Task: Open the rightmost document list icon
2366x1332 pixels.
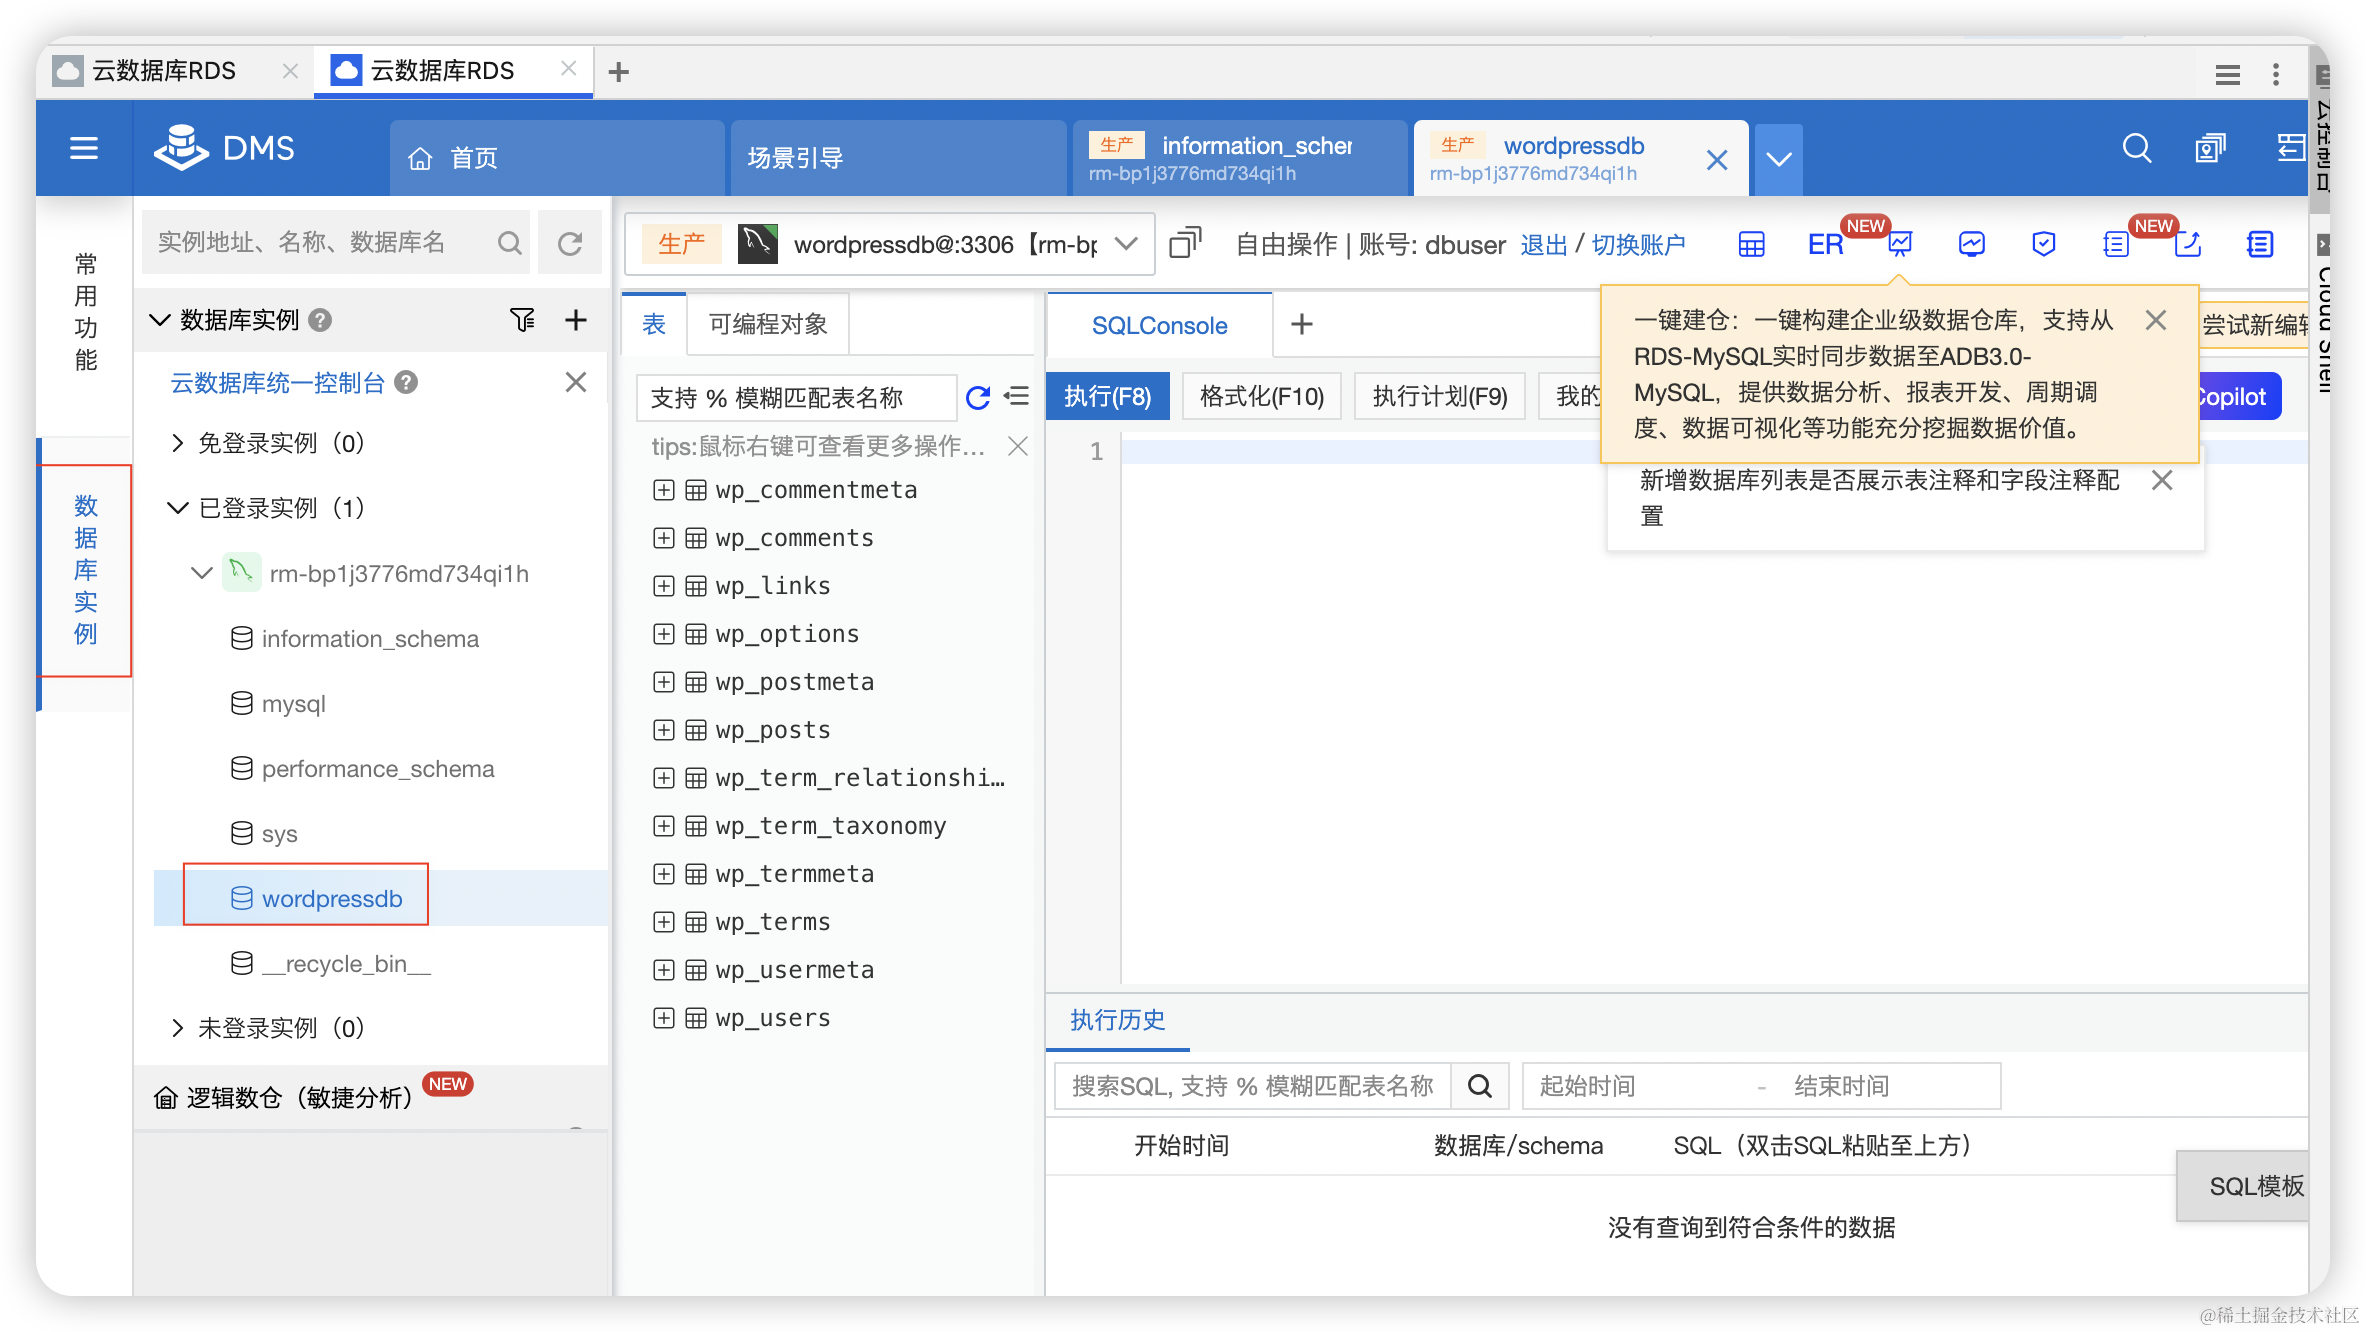Action: (x=2260, y=244)
